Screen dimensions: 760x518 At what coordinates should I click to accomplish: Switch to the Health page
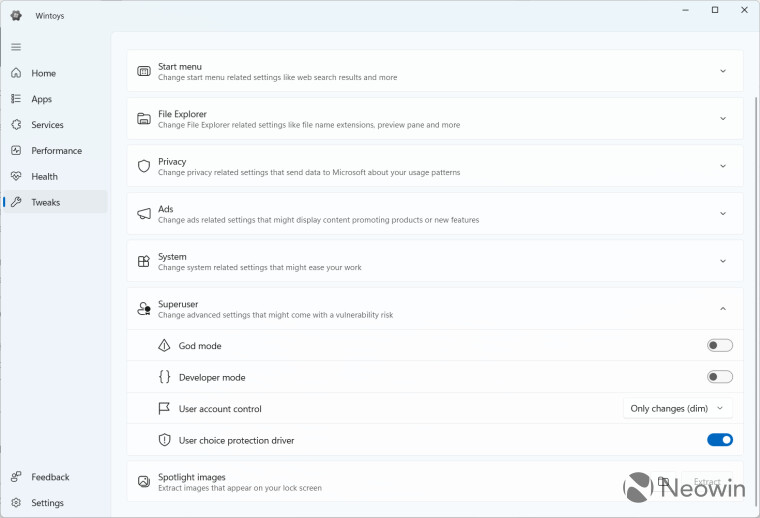click(x=55, y=176)
